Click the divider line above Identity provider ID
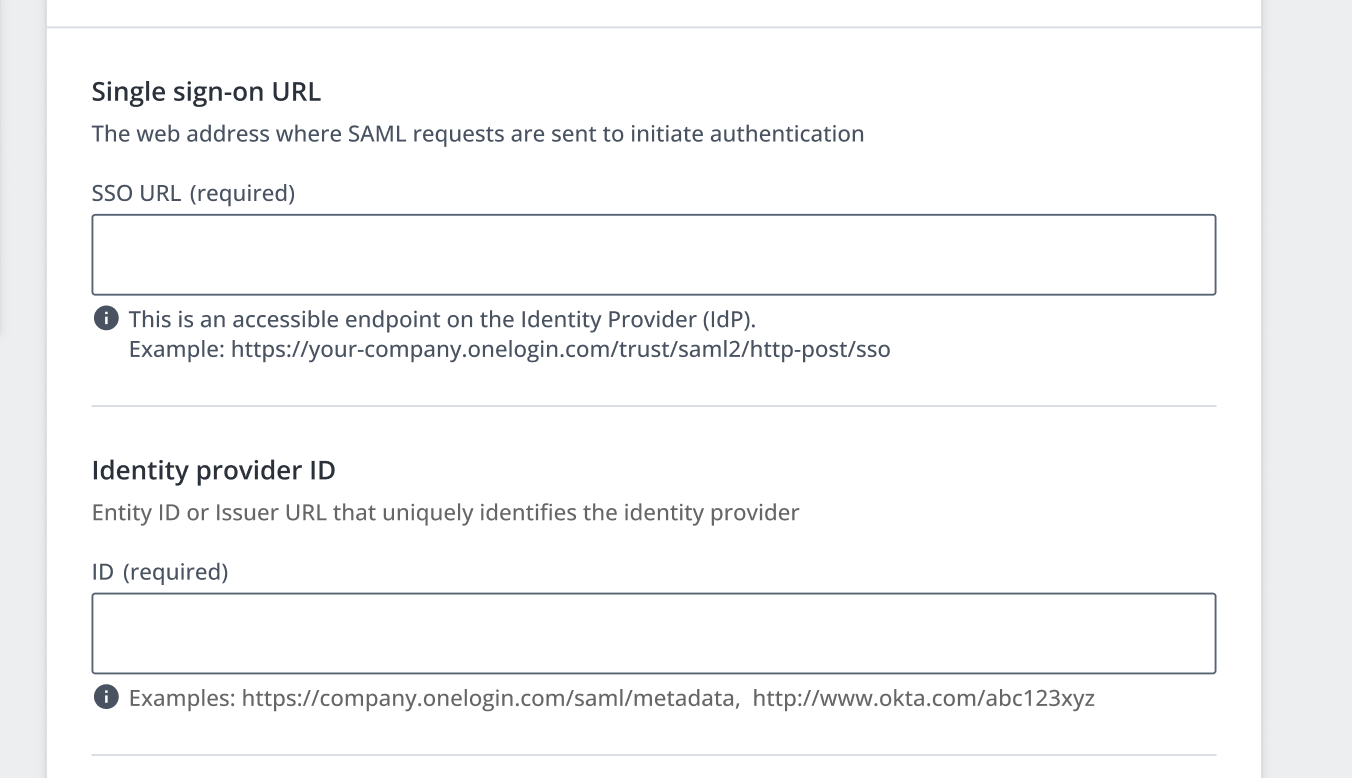1352x778 pixels. click(x=654, y=406)
